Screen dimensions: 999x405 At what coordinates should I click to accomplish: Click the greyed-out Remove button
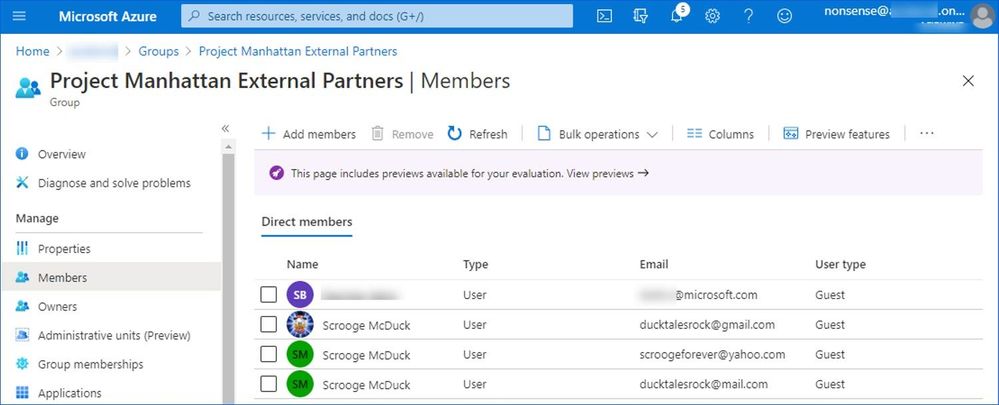402,134
